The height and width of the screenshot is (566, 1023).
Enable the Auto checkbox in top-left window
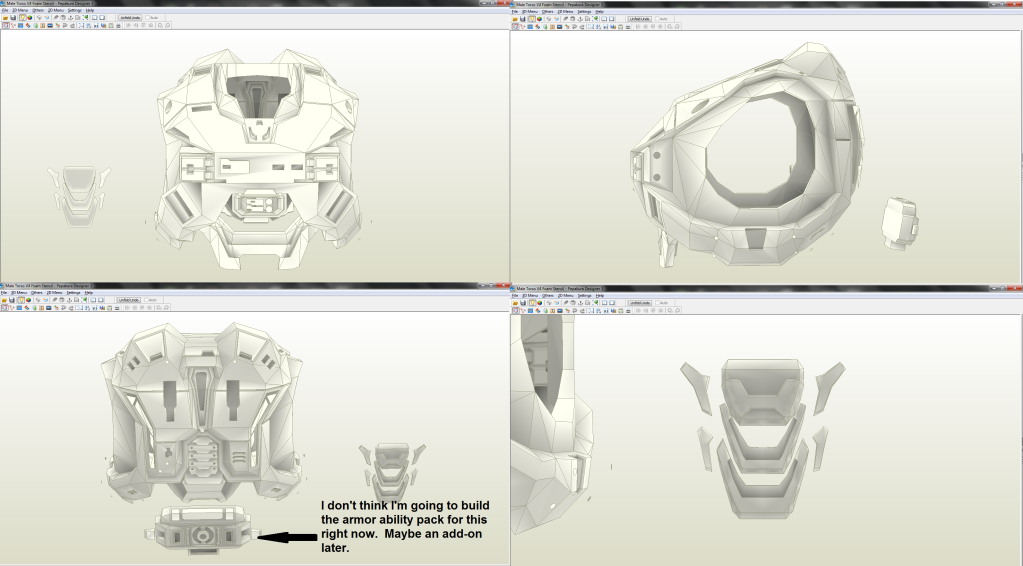point(147,18)
